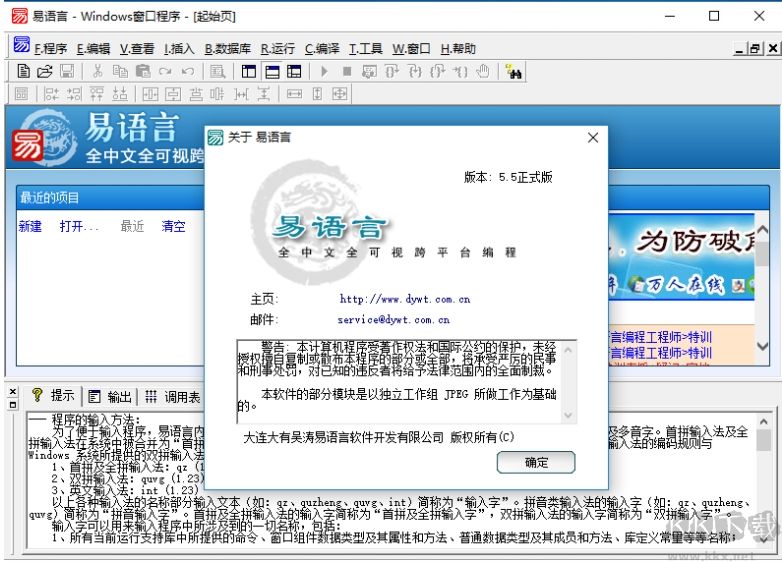Open the E.编辑 menu

click(x=93, y=48)
